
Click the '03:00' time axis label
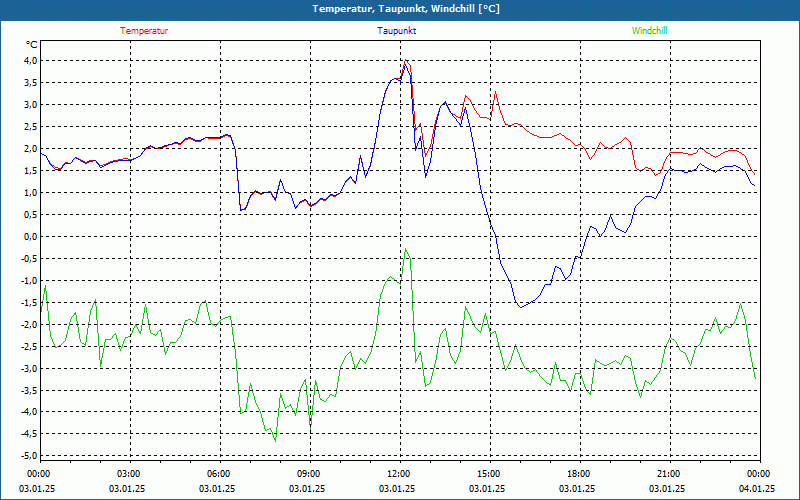pyautogui.click(x=130, y=474)
